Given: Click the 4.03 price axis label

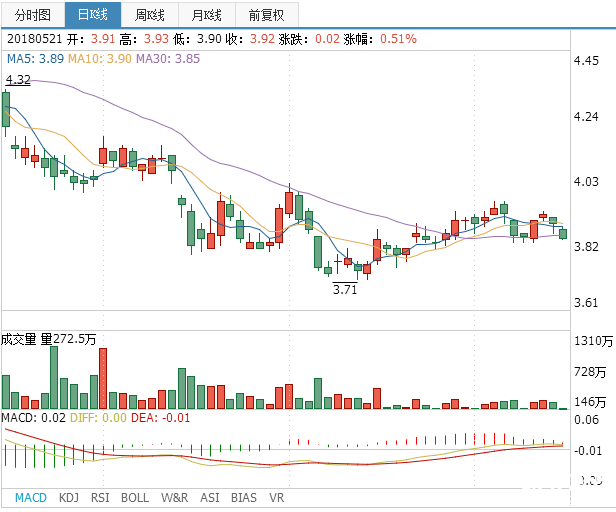Looking at the screenshot, I should tap(586, 182).
